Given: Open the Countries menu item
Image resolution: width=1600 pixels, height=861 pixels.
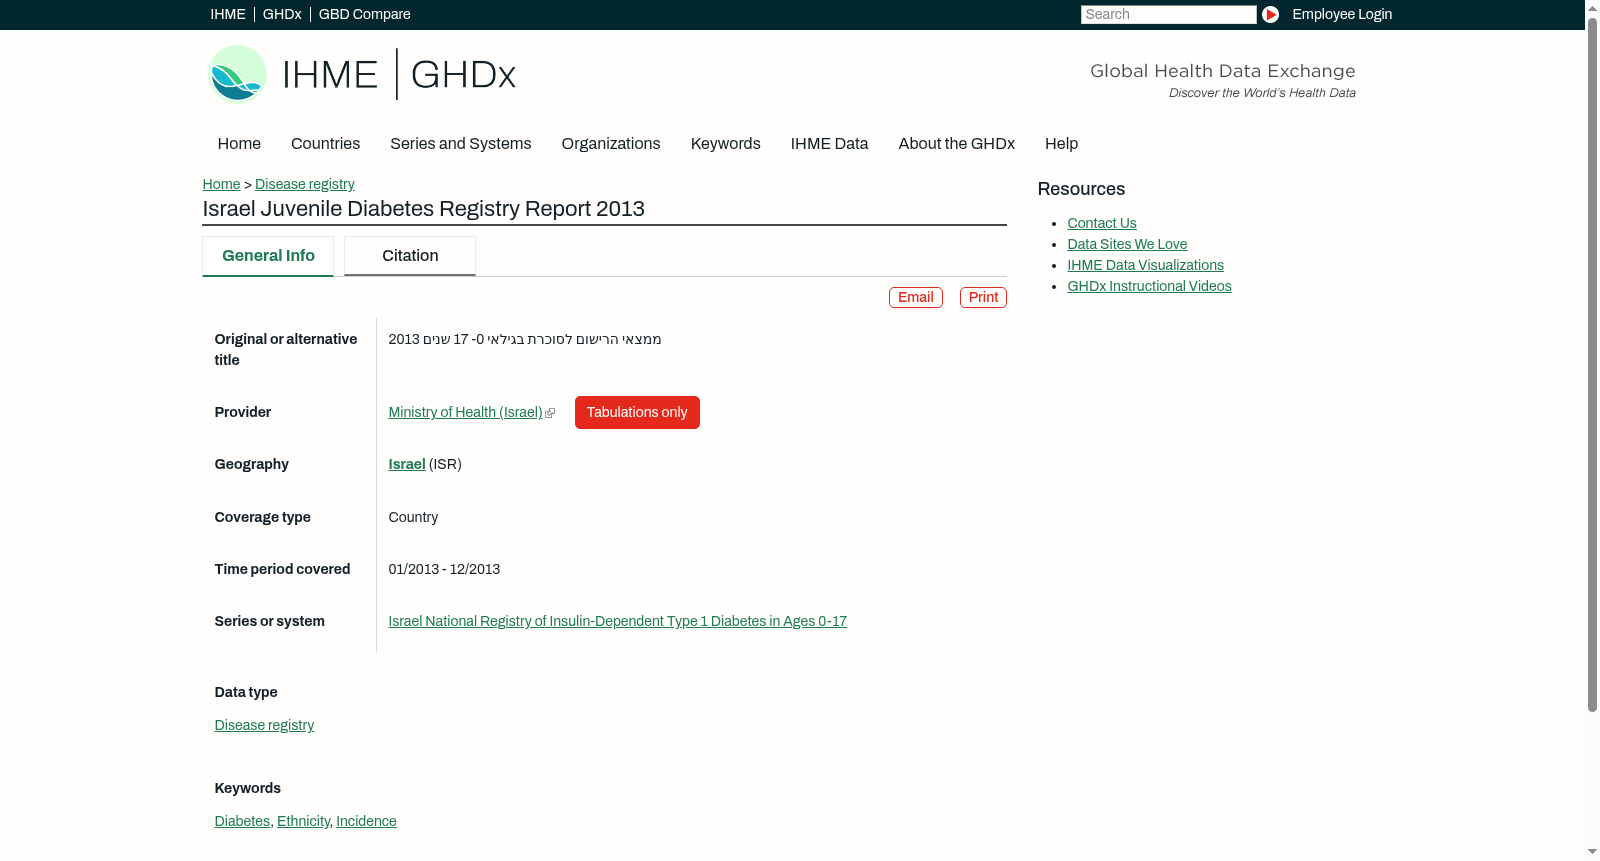Looking at the screenshot, I should [325, 144].
